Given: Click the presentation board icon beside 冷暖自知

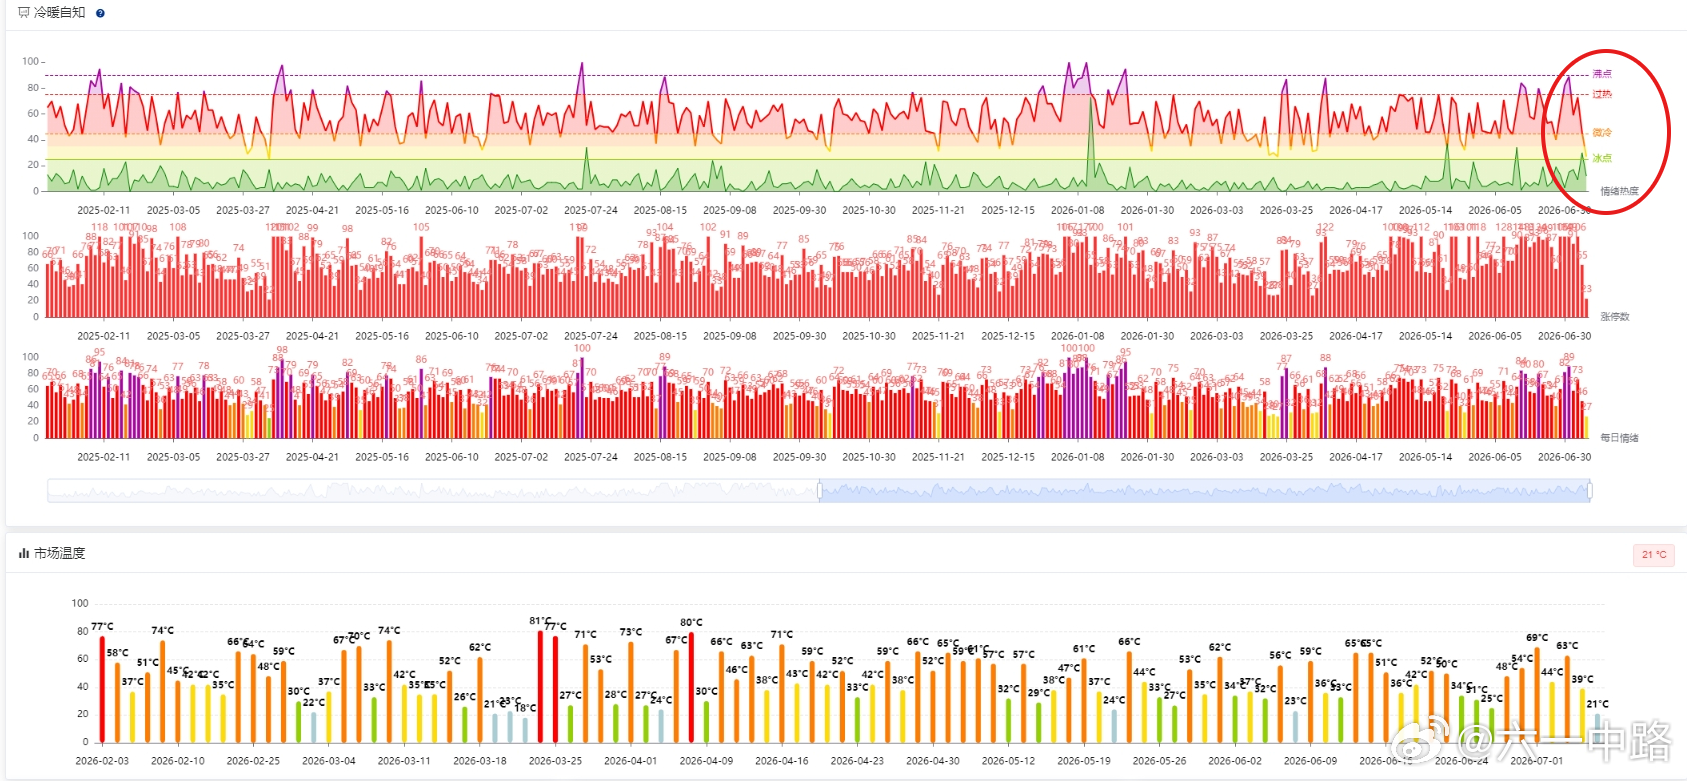Looking at the screenshot, I should point(24,13).
